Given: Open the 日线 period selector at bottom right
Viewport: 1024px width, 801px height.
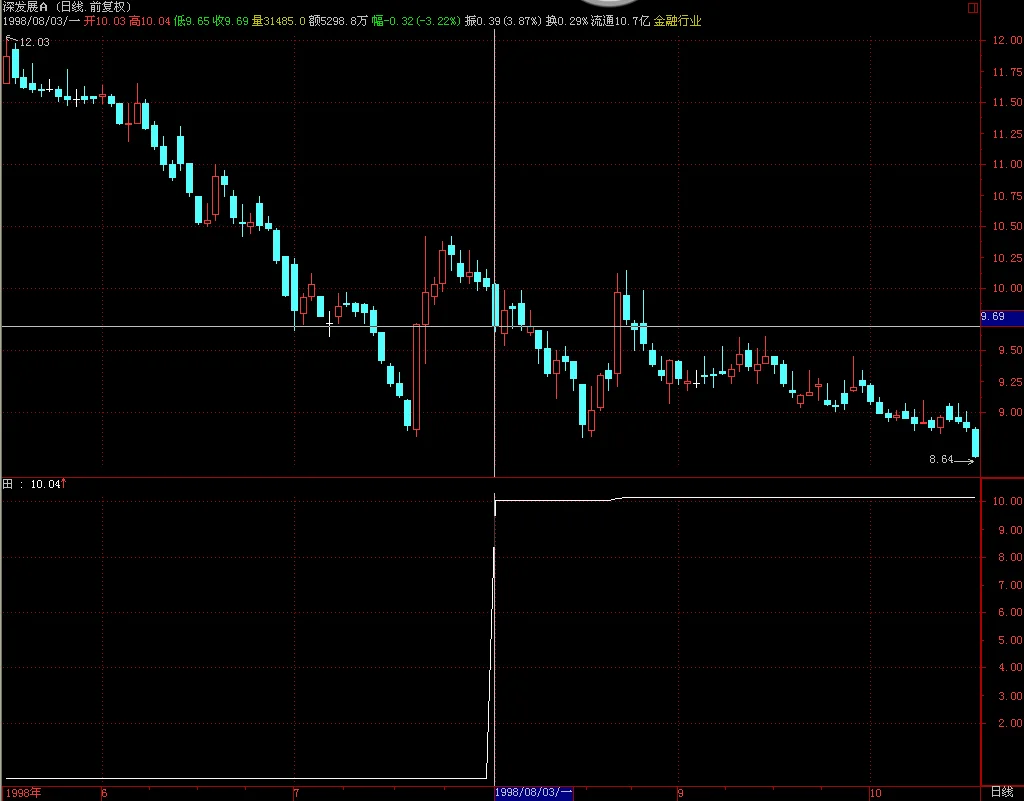Looking at the screenshot, I should 1002,792.
